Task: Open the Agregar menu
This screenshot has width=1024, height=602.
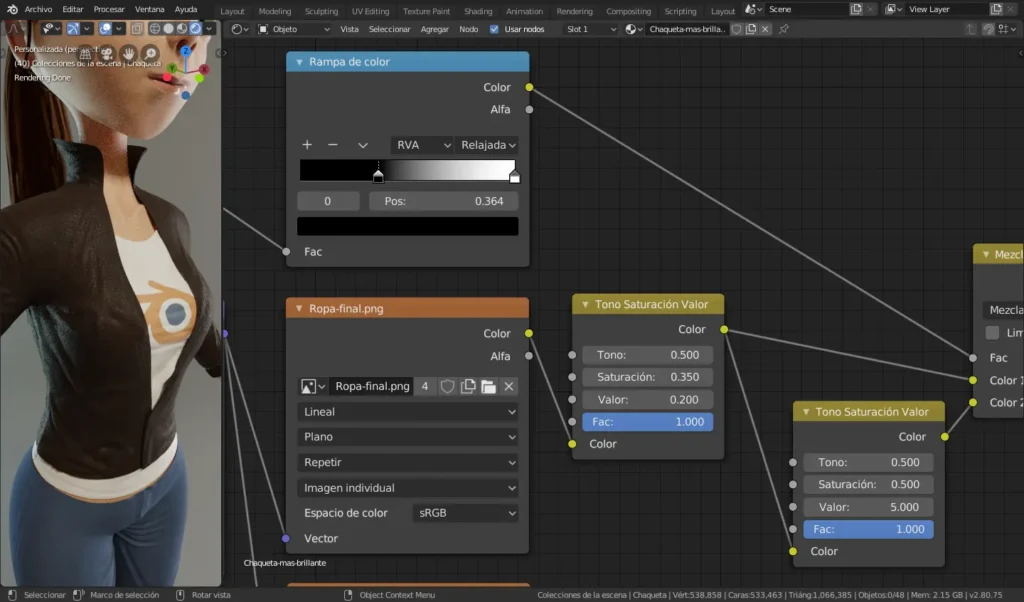Action: [434, 29]
